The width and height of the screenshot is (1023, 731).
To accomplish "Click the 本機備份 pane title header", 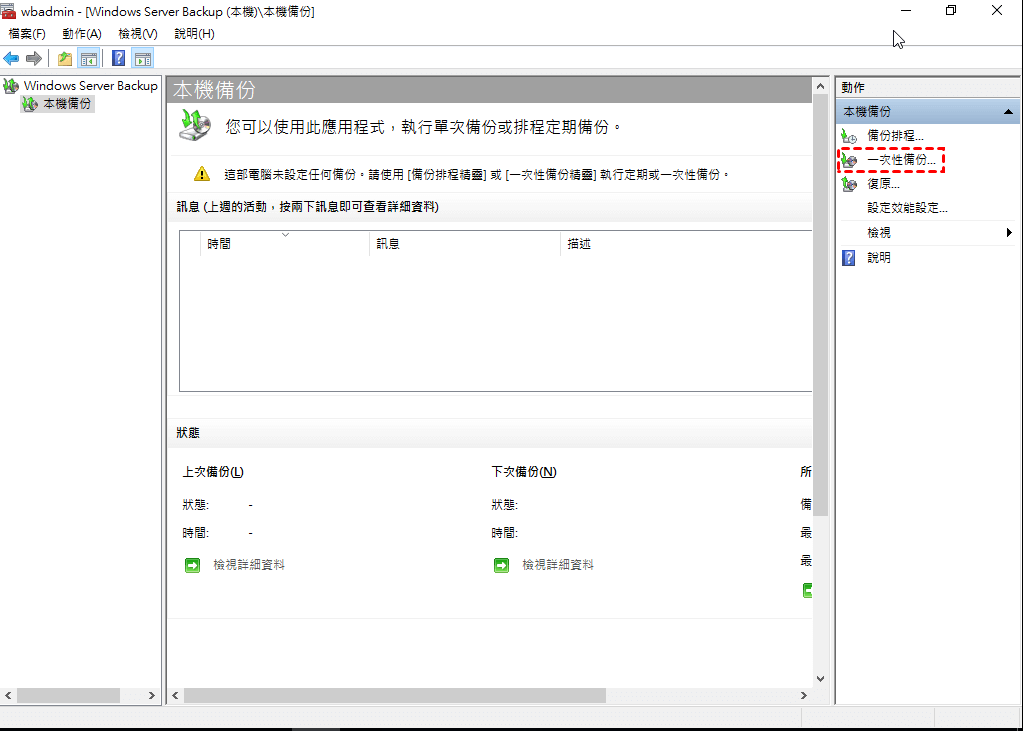I will point(214,90).
